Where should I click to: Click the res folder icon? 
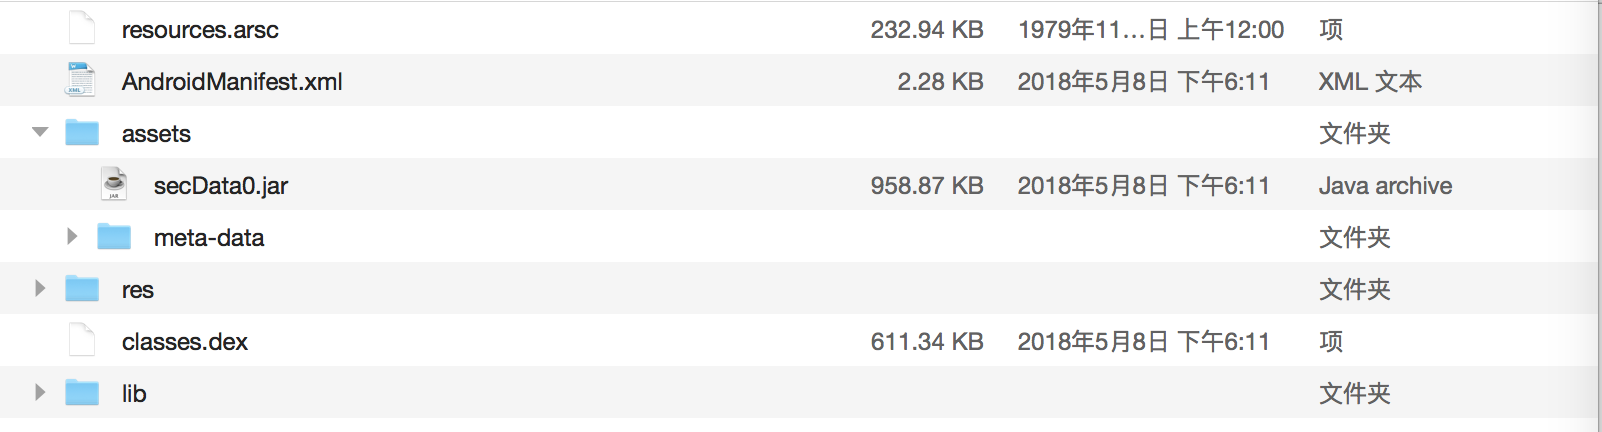(82, 289)
